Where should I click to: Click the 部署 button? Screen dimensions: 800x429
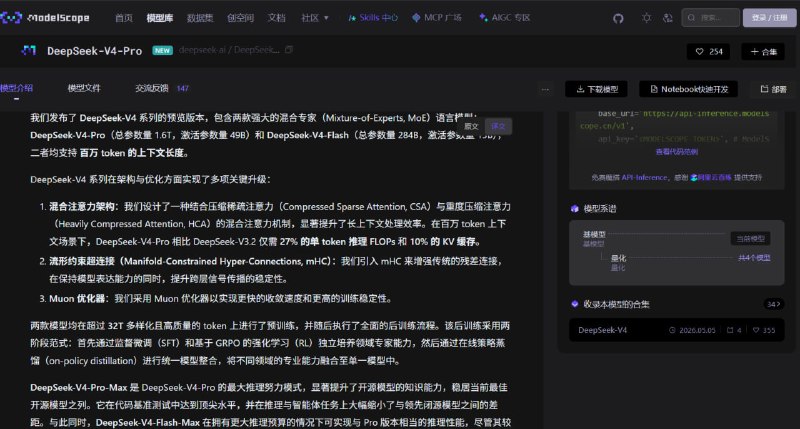773,89
